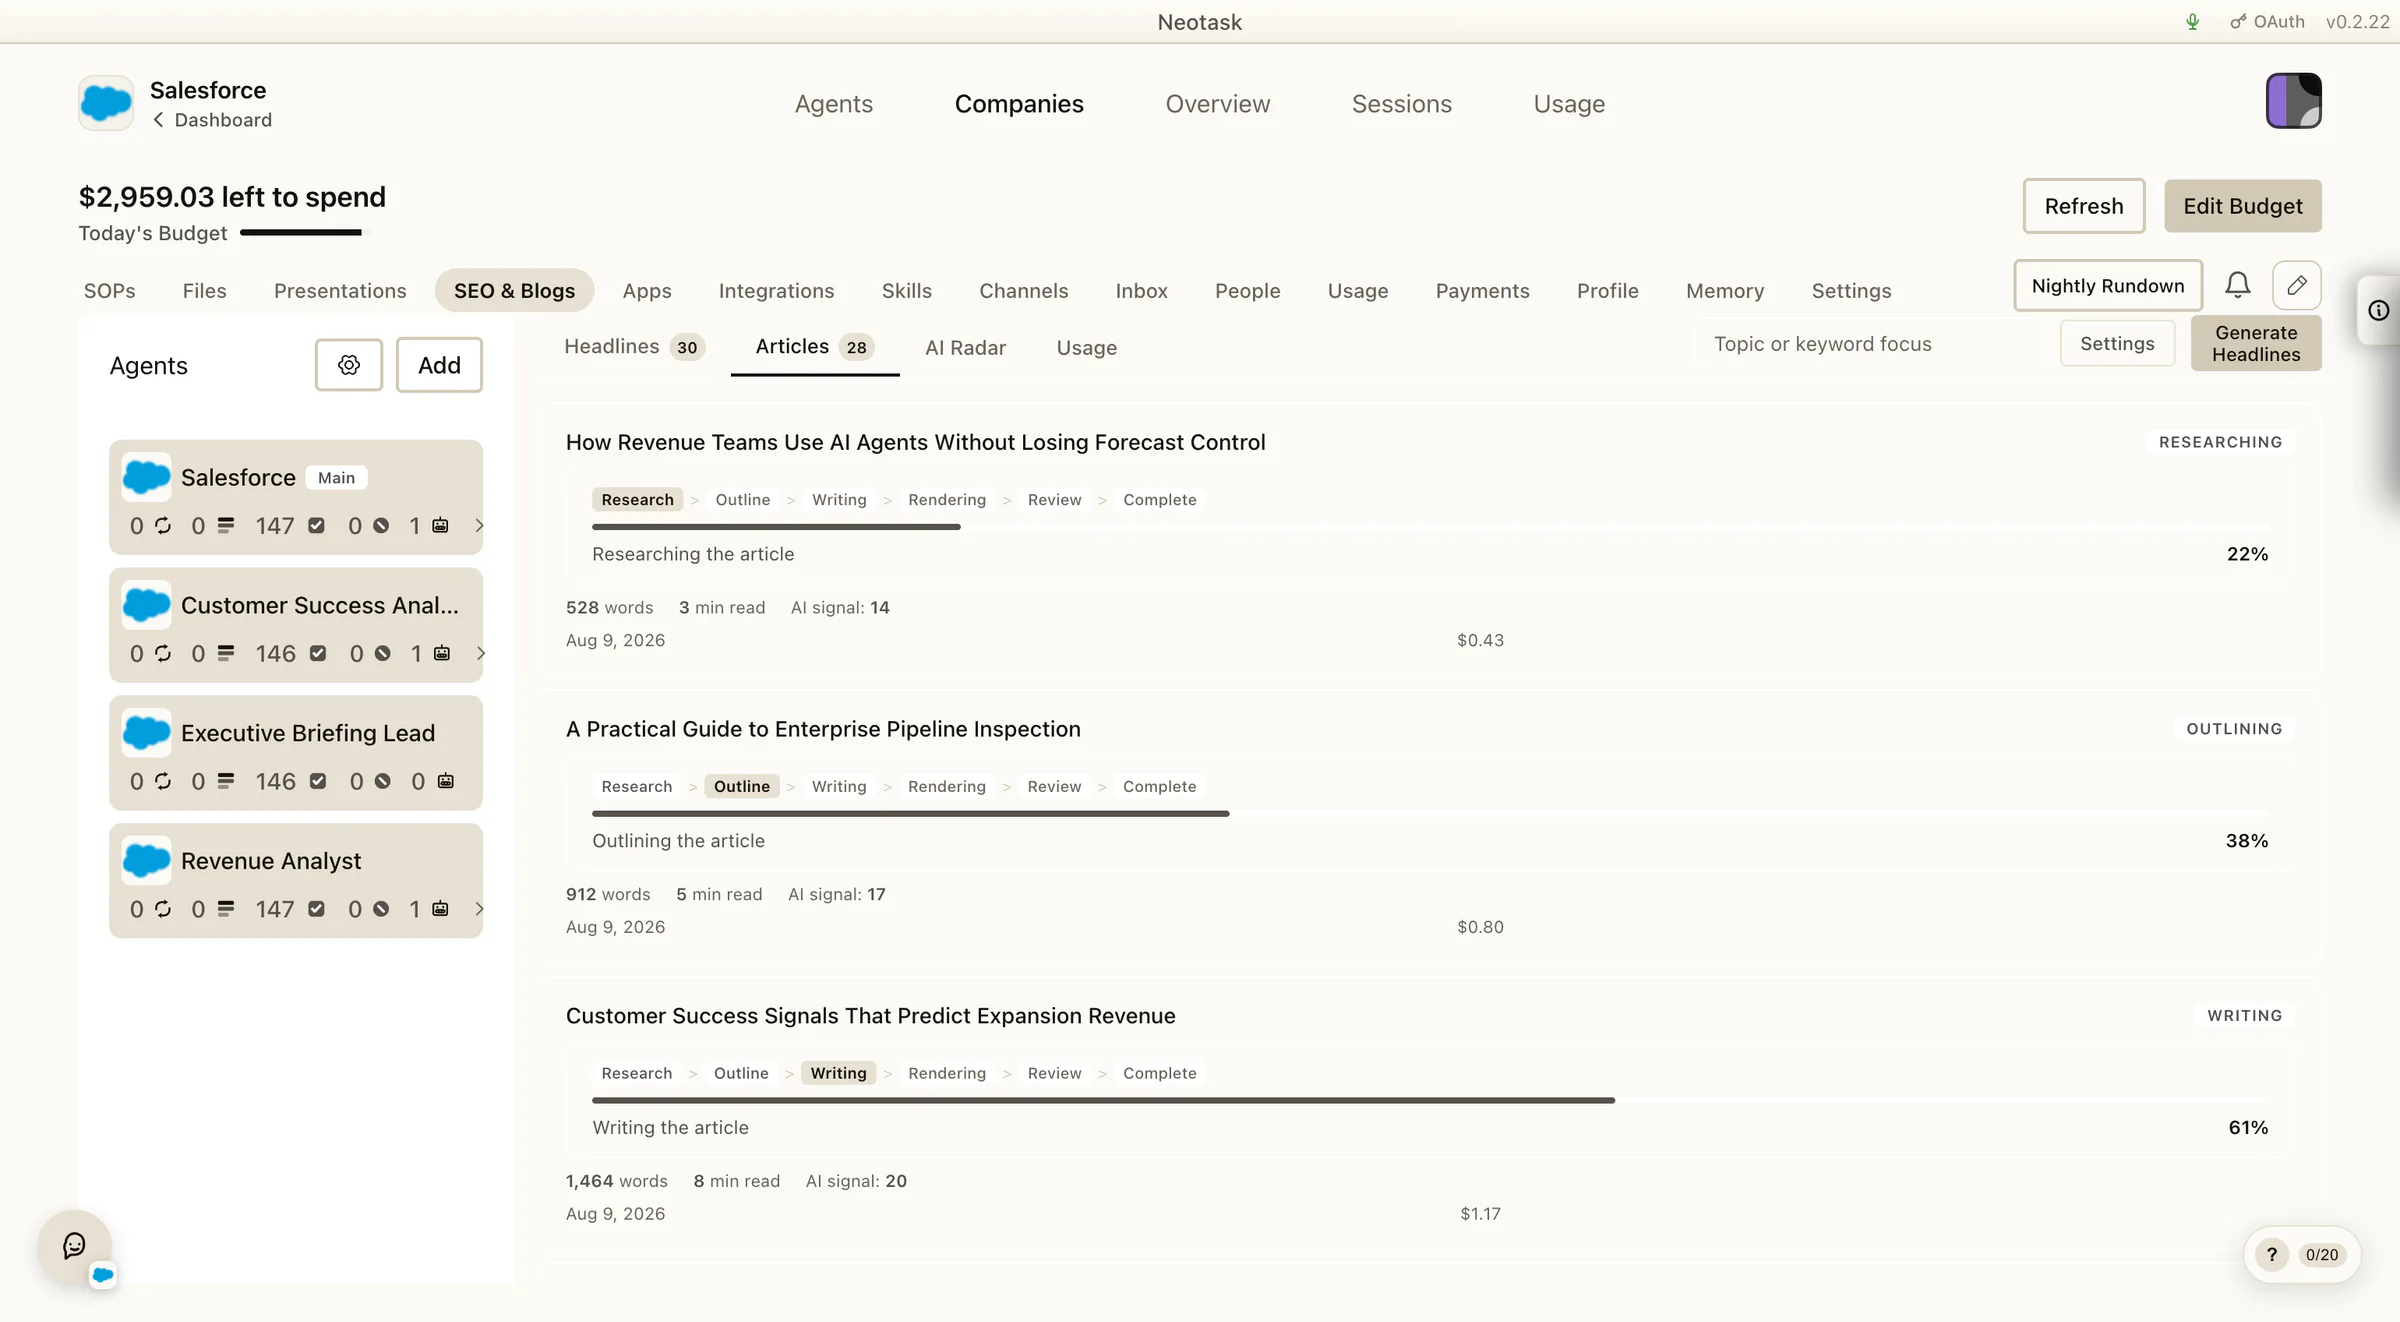Select the Integrations tab
This screenshot has height=1322, width=2400.
[x=776, y=290]
